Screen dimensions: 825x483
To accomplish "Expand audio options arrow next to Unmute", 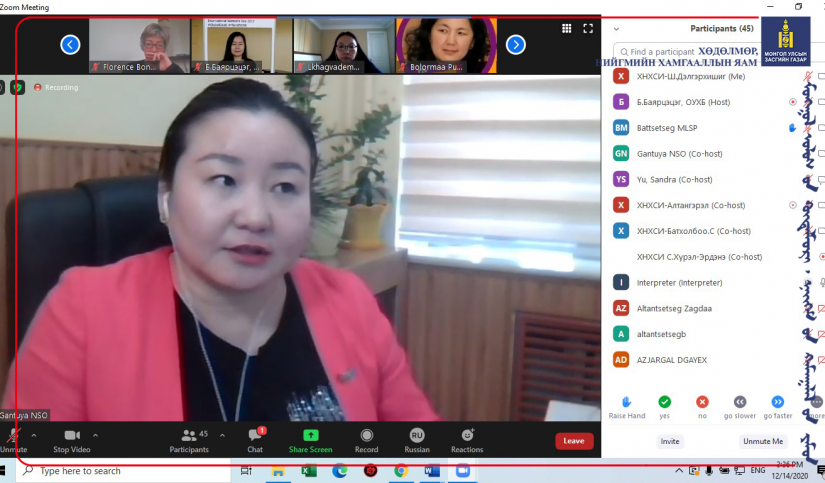I will pyautogui.click(x=34, y=435).
